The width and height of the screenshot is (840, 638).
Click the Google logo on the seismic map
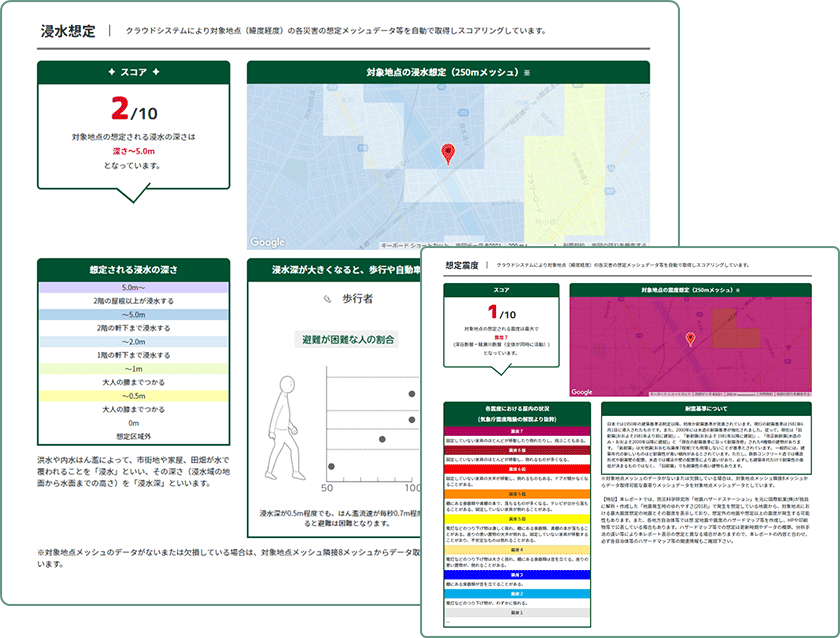582,392
